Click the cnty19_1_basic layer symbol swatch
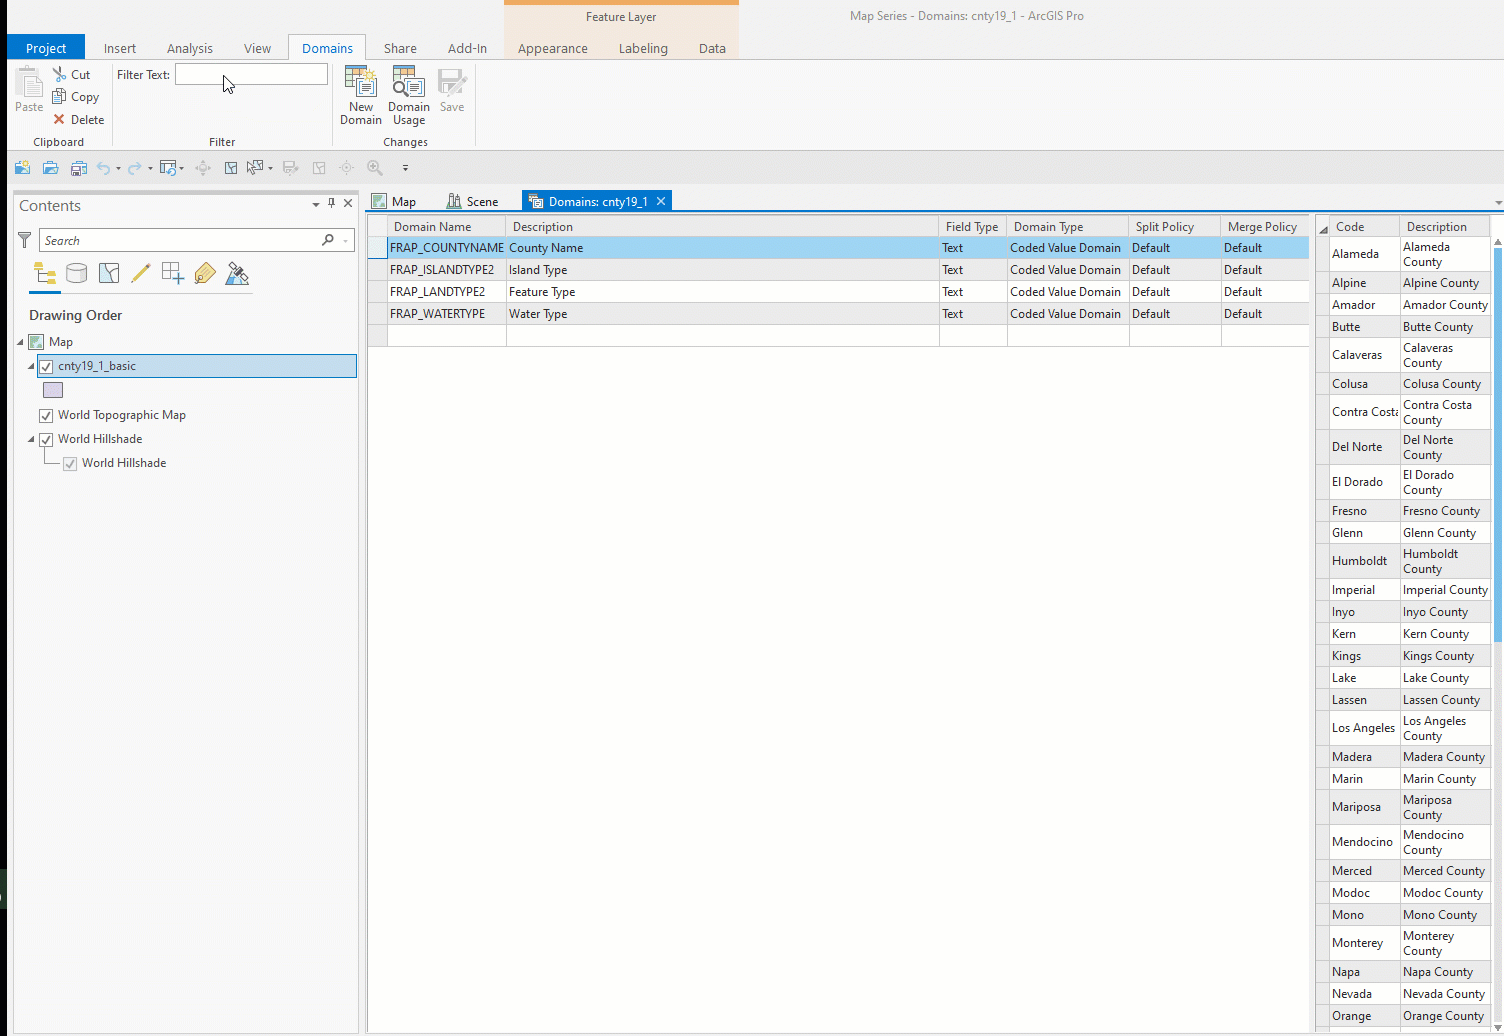1504x1036 pixels. click(53, 390)
